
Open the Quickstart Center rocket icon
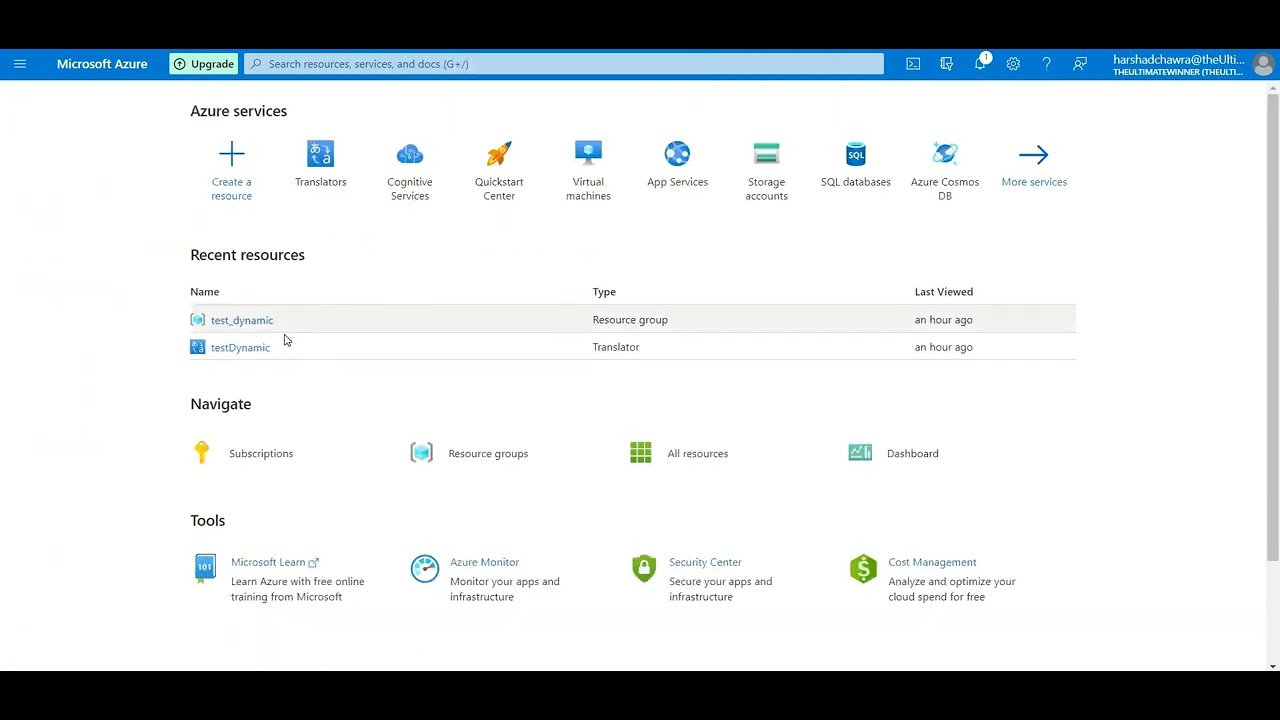click(x=499, y=154)
